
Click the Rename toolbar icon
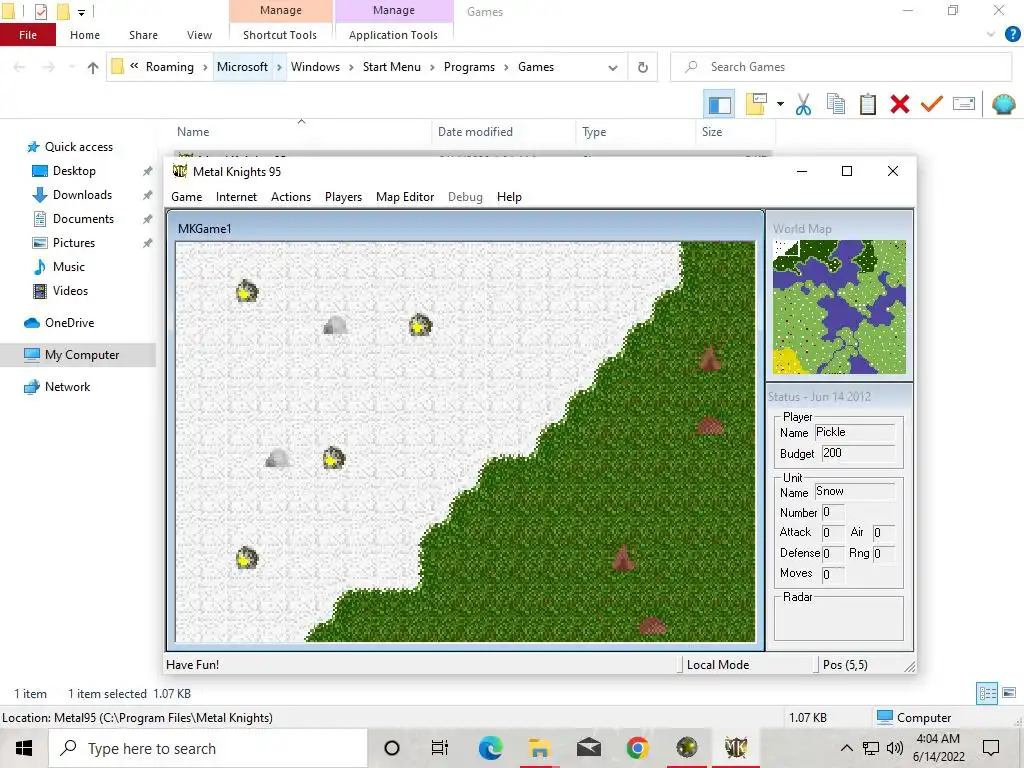pos(964,104)
